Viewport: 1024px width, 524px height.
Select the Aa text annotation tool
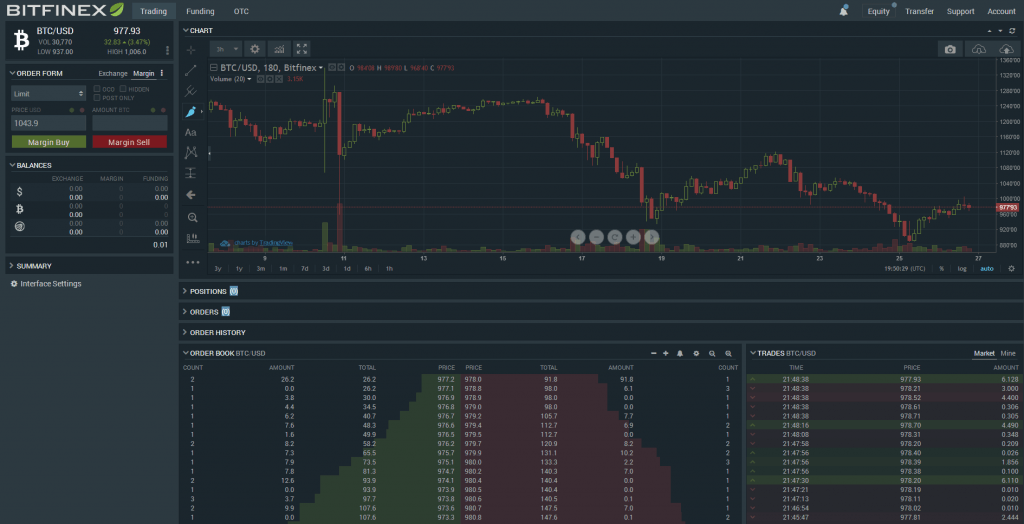[191, 133]
